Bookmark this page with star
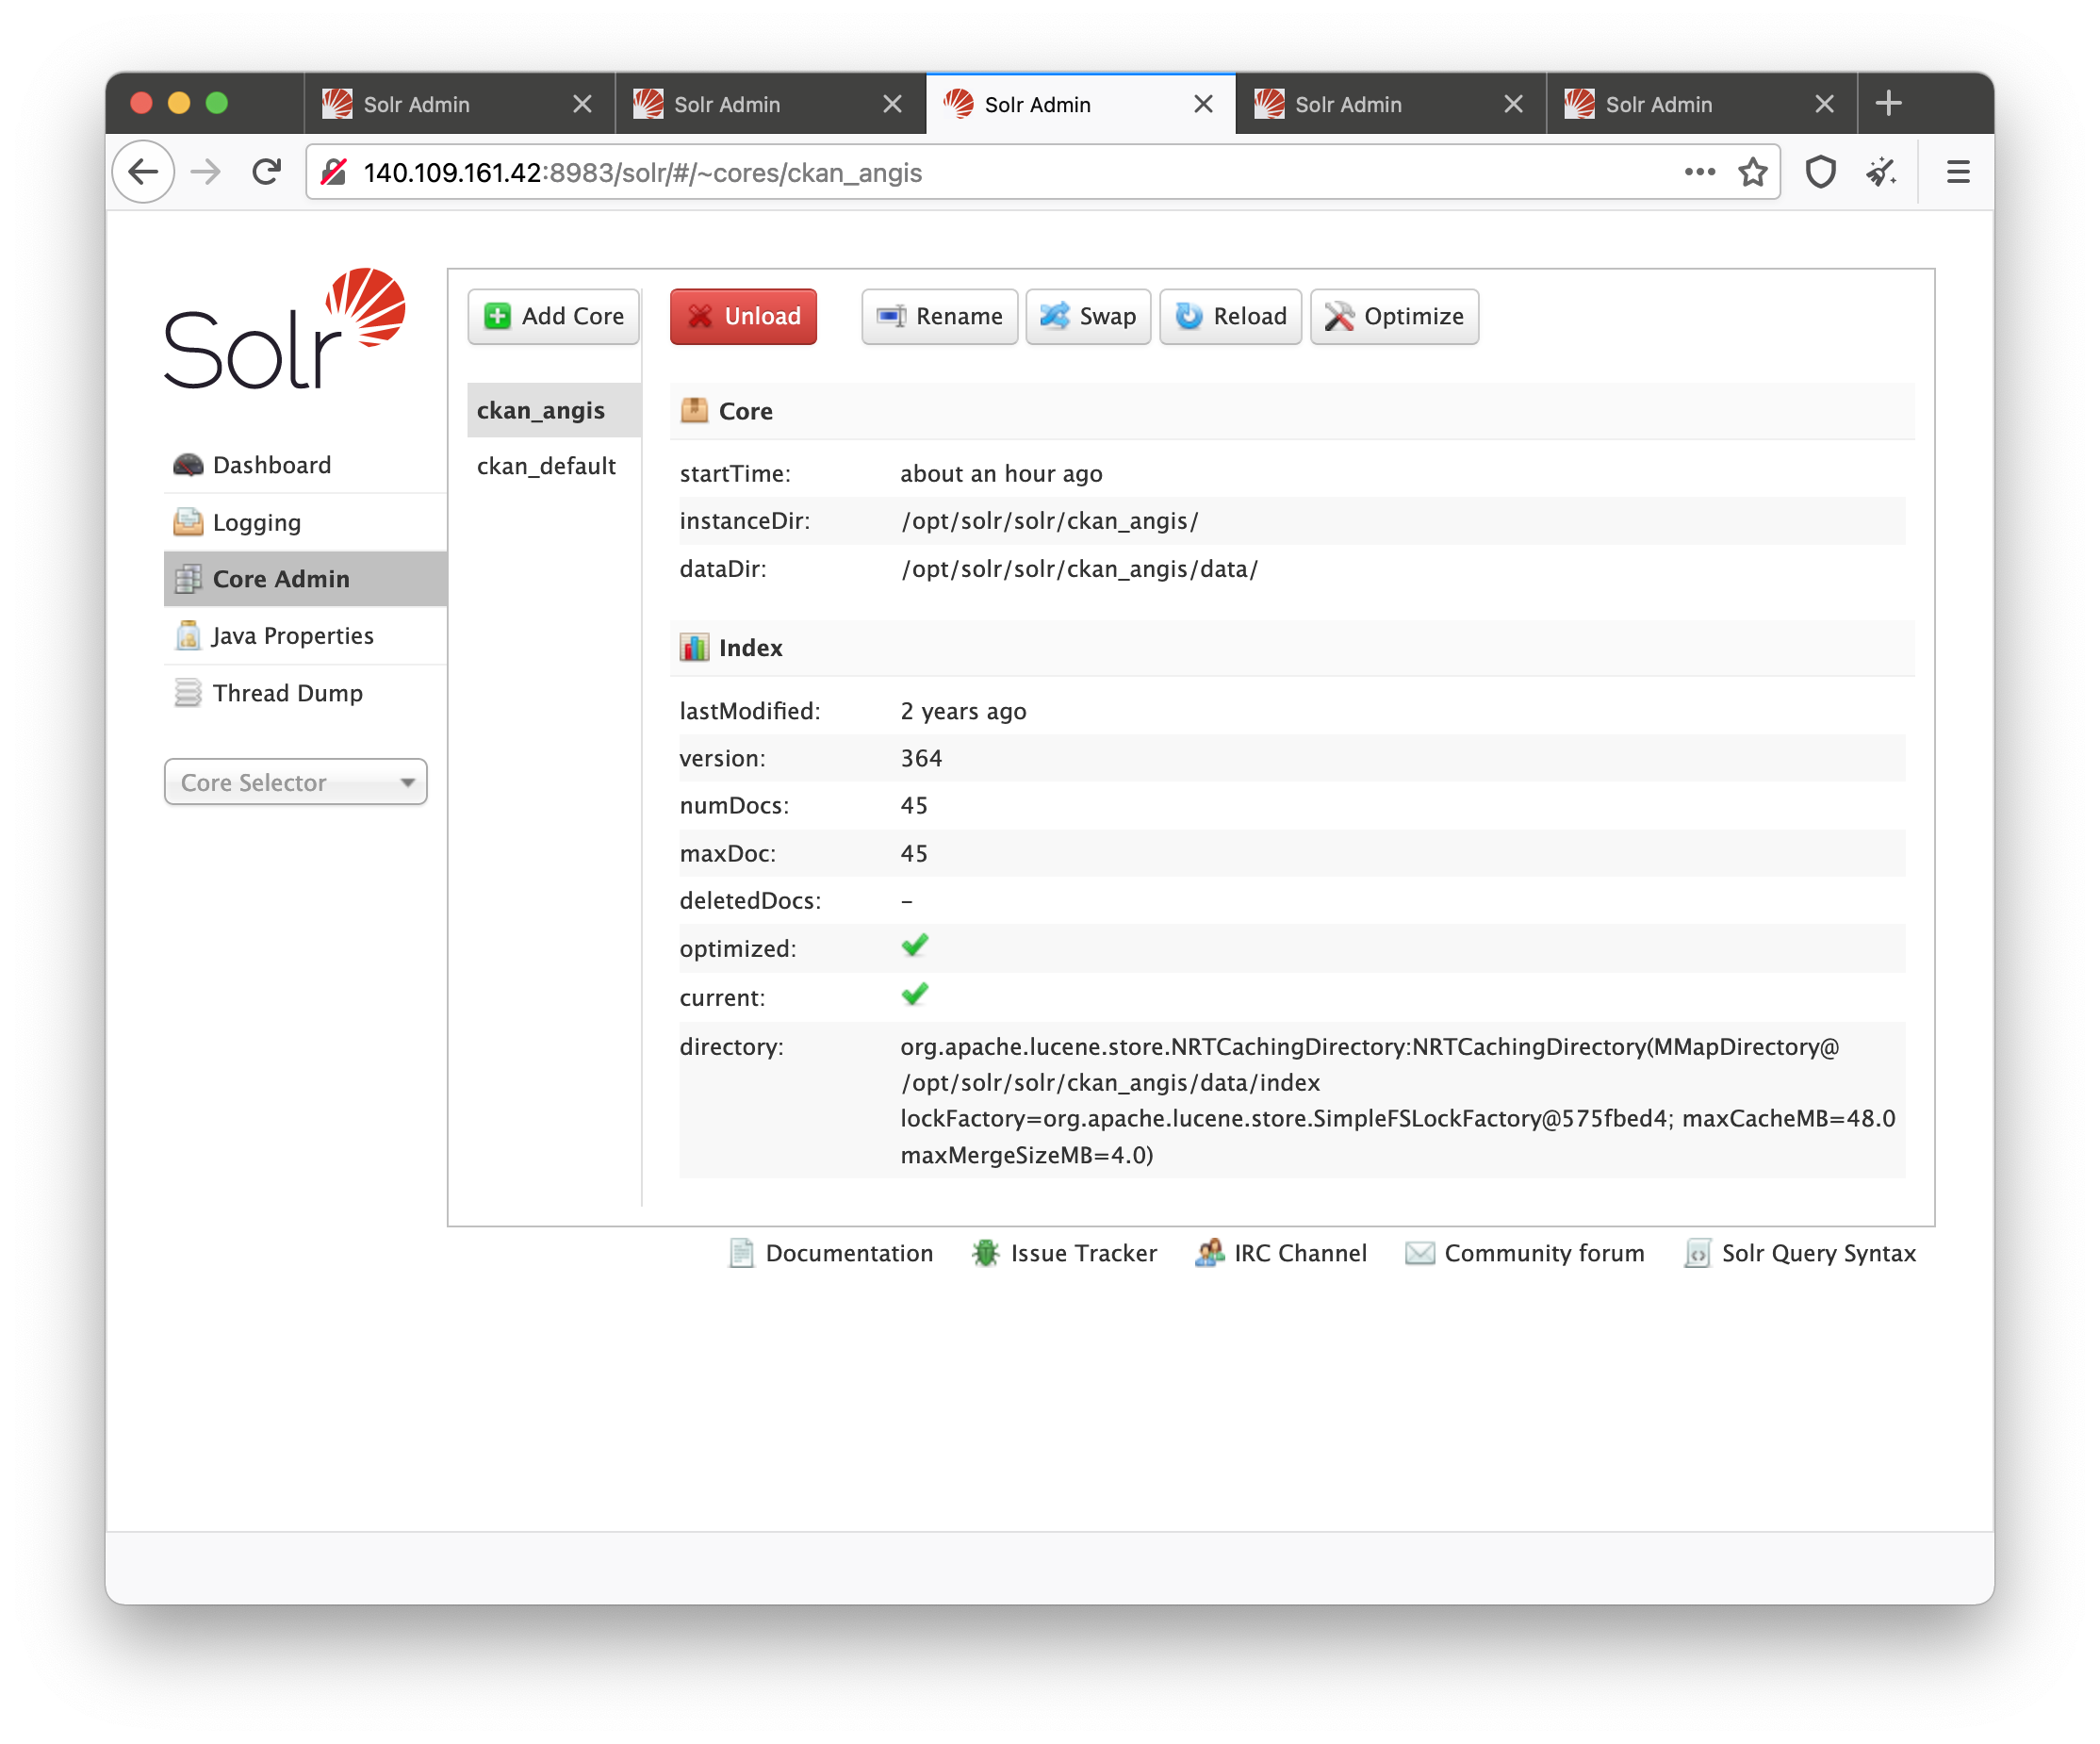Image resolution: width=2100 pixels, height=1744 pixels. 1752,172
